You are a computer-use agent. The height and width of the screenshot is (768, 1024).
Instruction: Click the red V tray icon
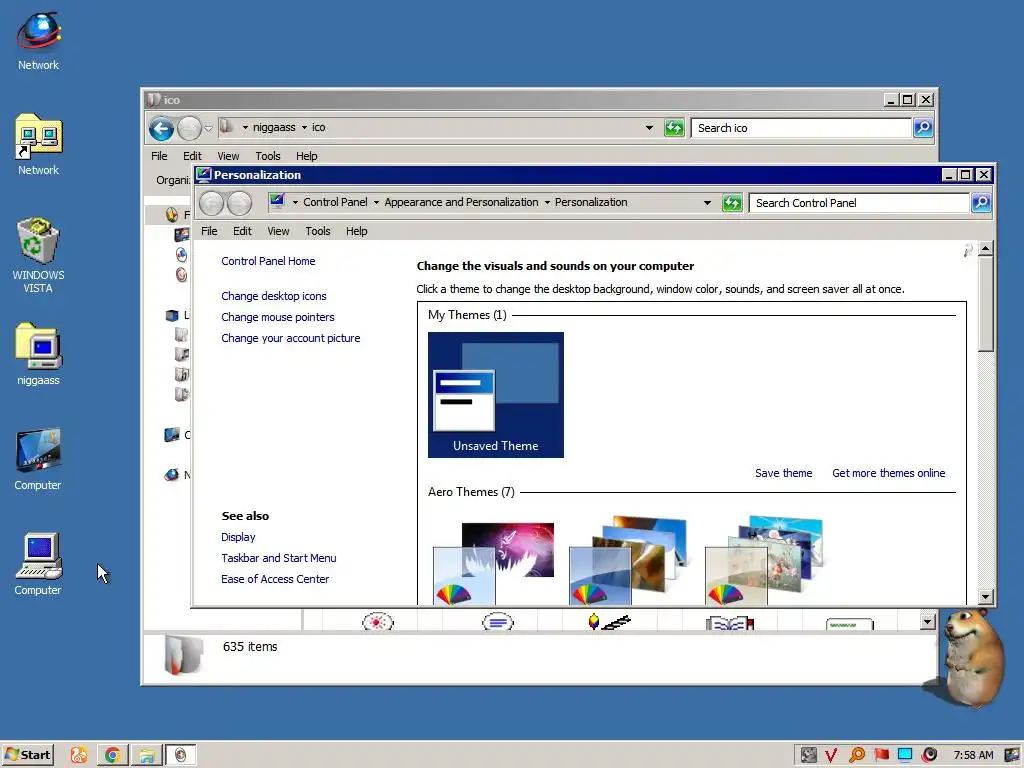831,756
